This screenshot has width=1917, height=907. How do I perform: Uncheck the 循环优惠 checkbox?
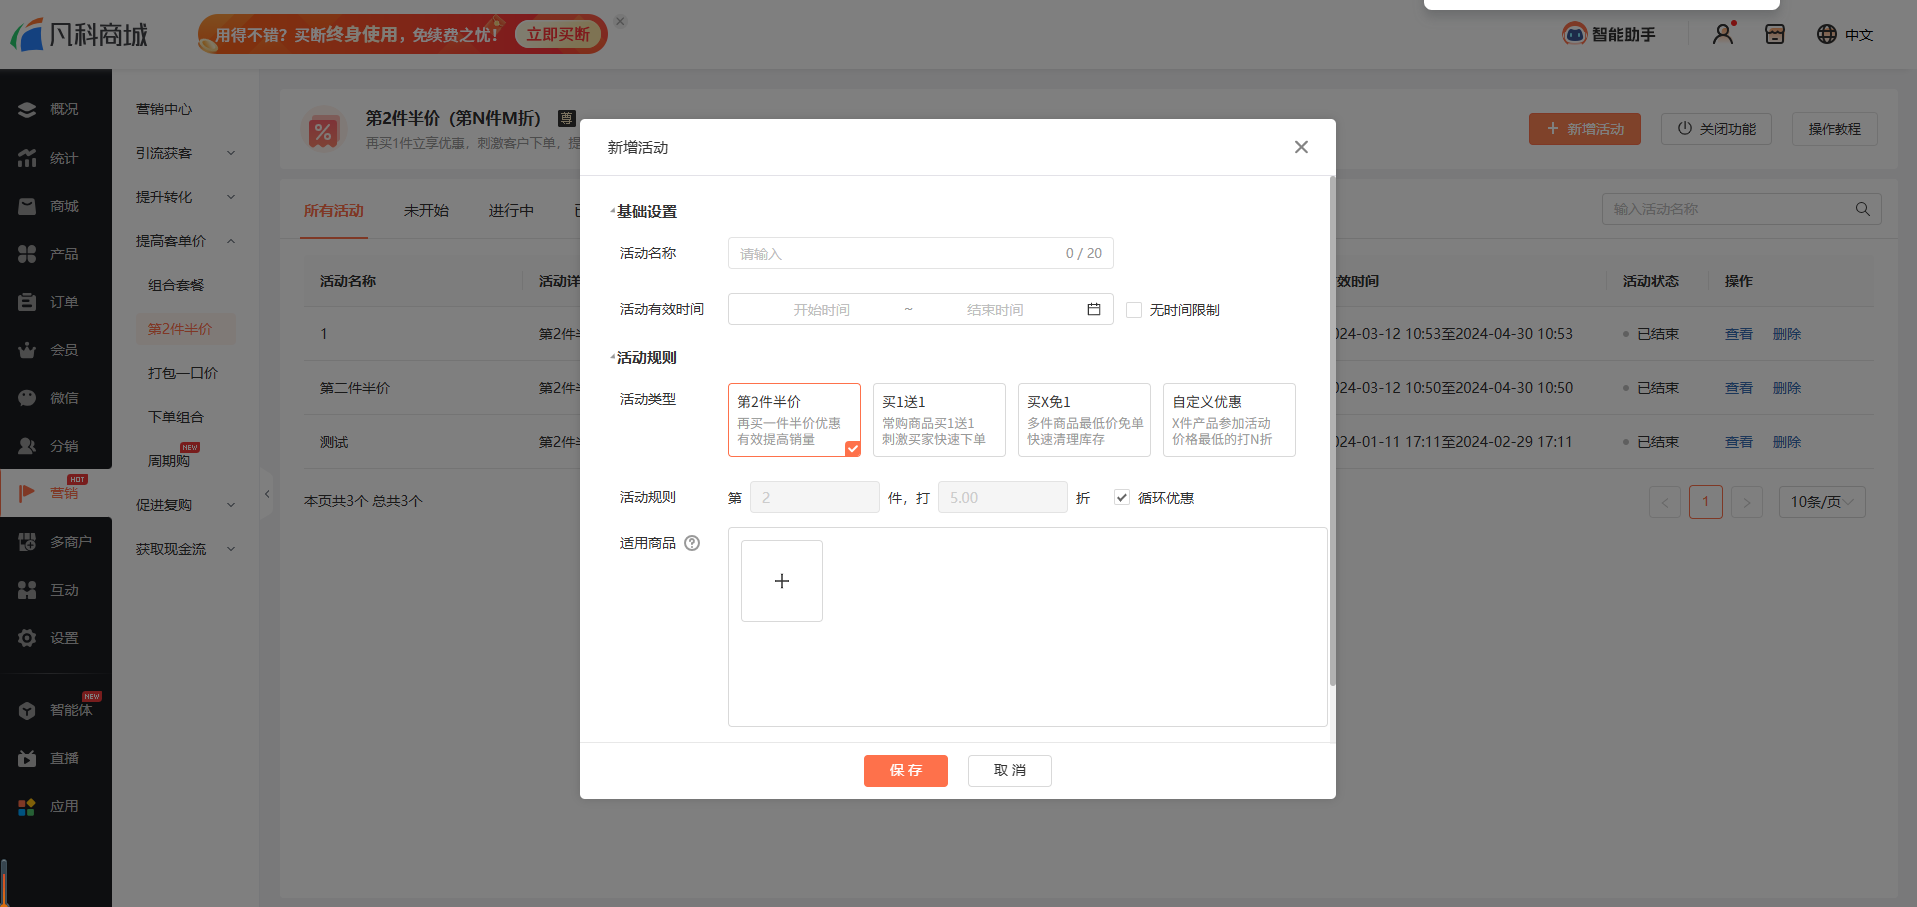(1122, 498)
